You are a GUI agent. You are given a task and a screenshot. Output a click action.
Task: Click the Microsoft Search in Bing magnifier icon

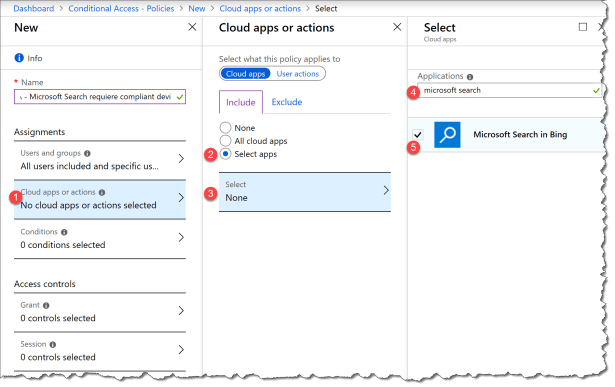[x=447, y=134]
